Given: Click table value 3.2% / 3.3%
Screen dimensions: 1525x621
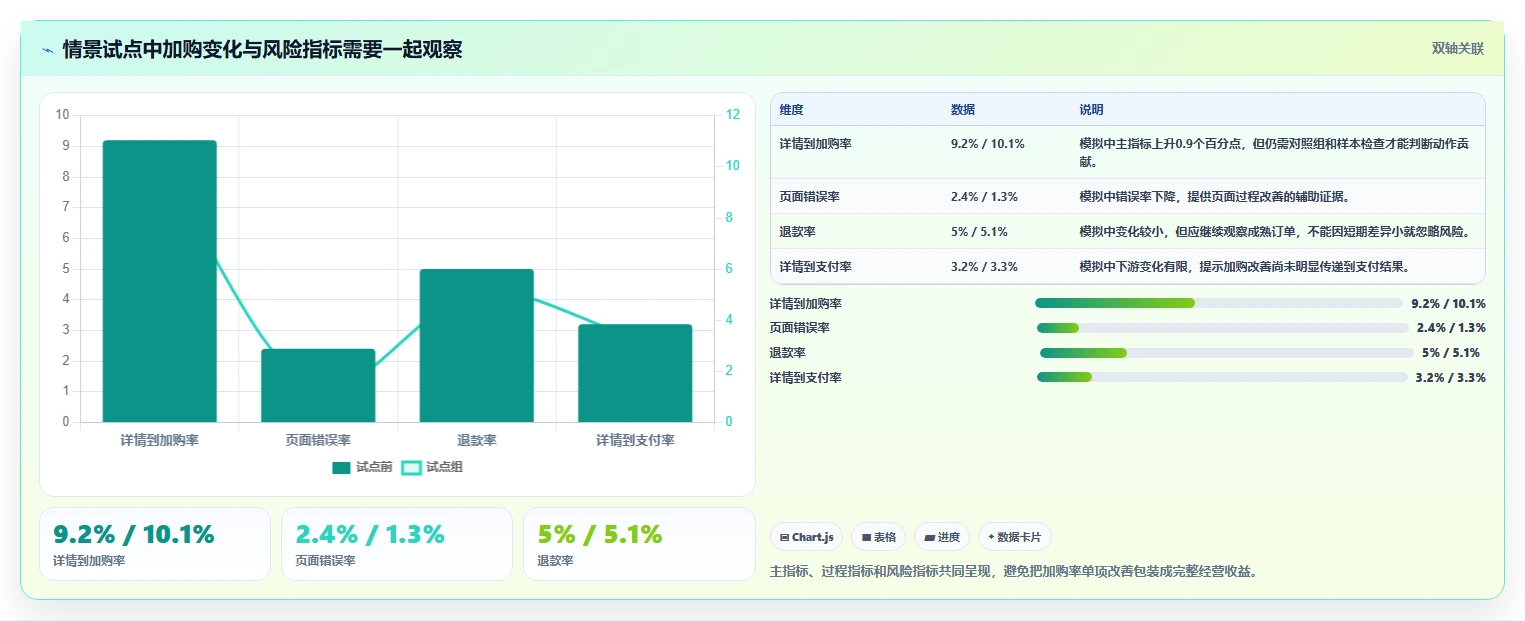Looking at the screenshot, I should [984, 267].
